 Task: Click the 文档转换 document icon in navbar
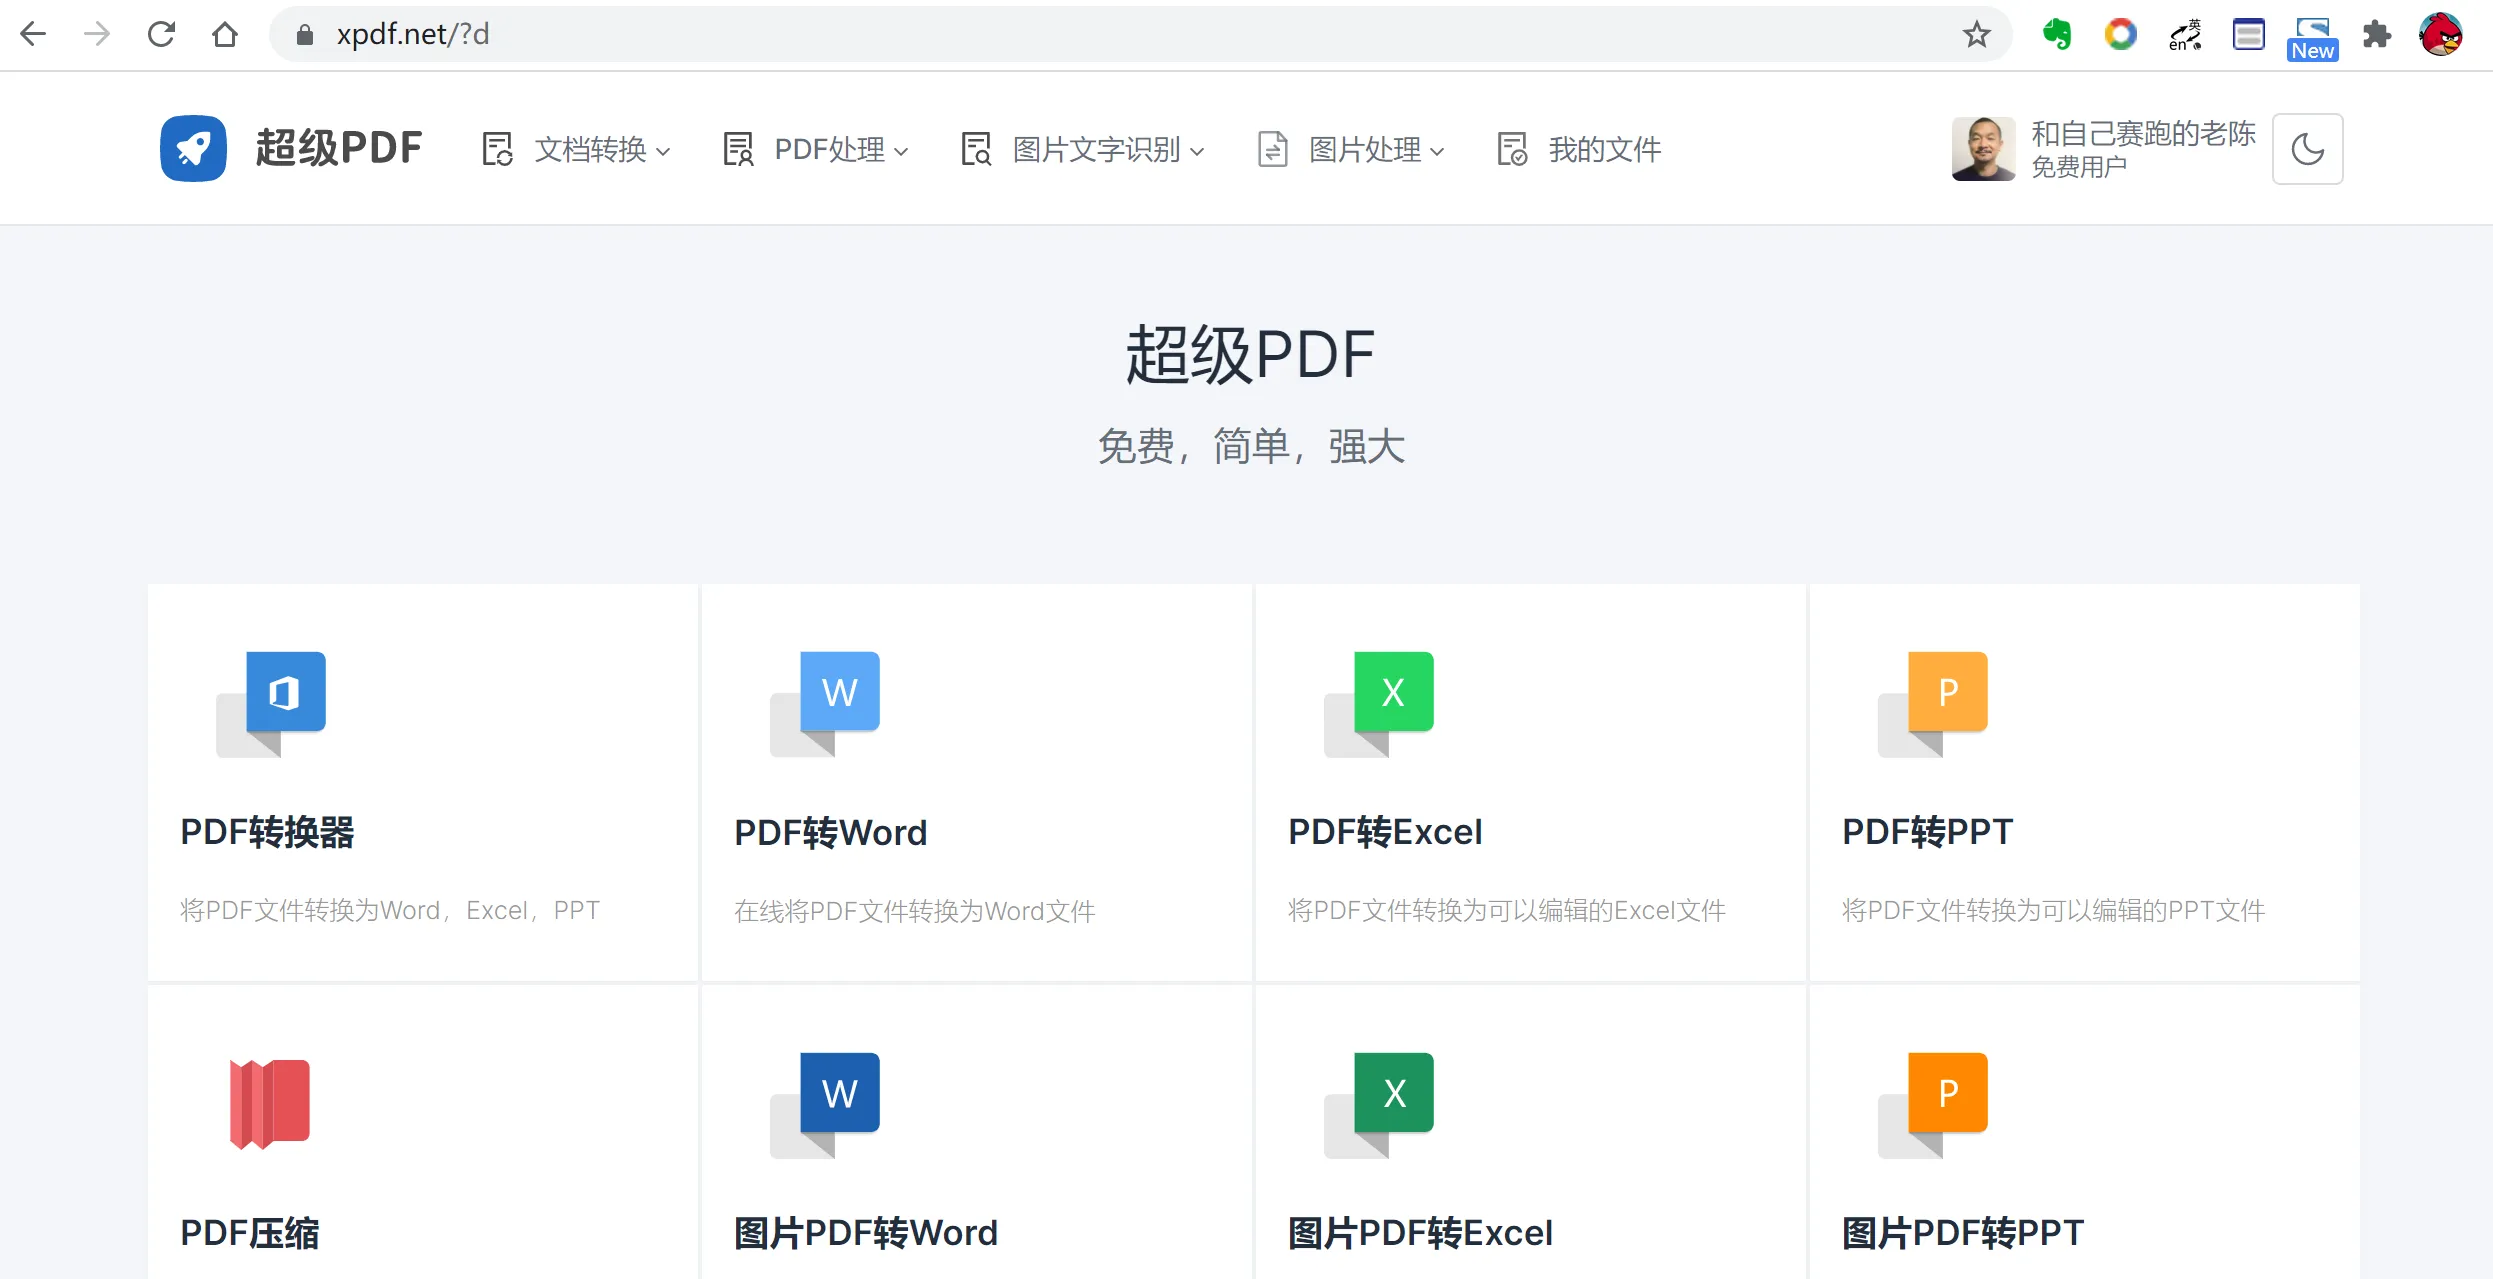tap(497, 149)
